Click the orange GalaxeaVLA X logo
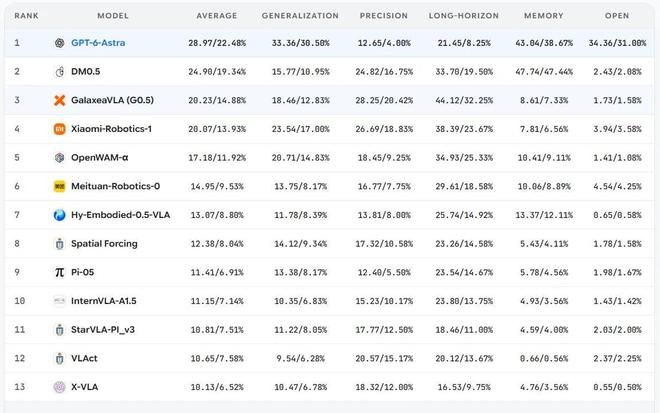Screen dimensions: 660x413 (x=59, y=100)
